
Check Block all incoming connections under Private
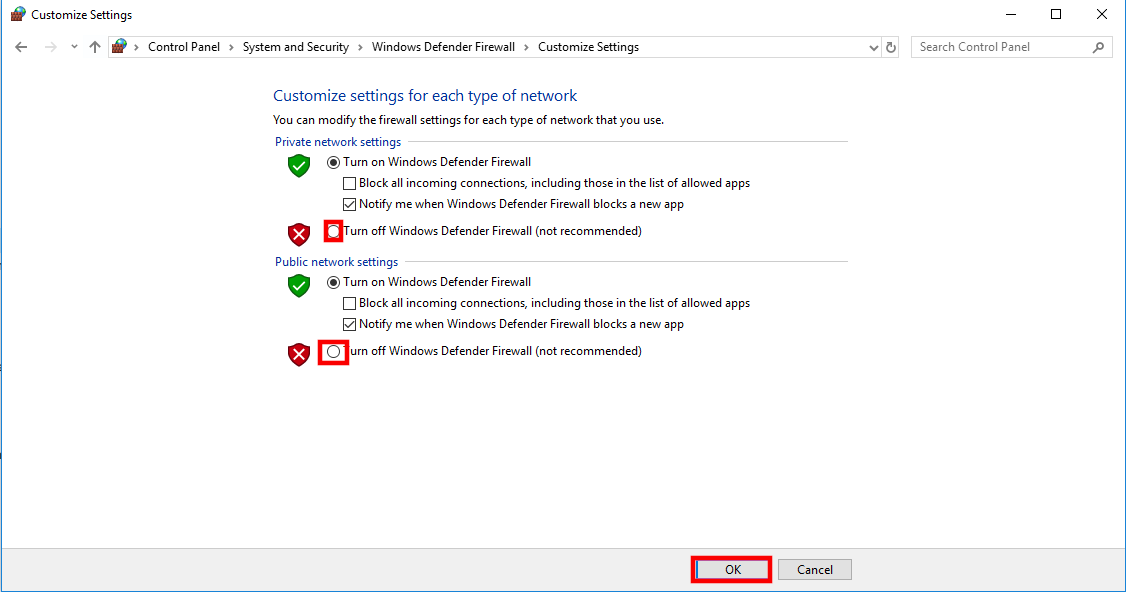pyautogui.click(x=349, y=183)
